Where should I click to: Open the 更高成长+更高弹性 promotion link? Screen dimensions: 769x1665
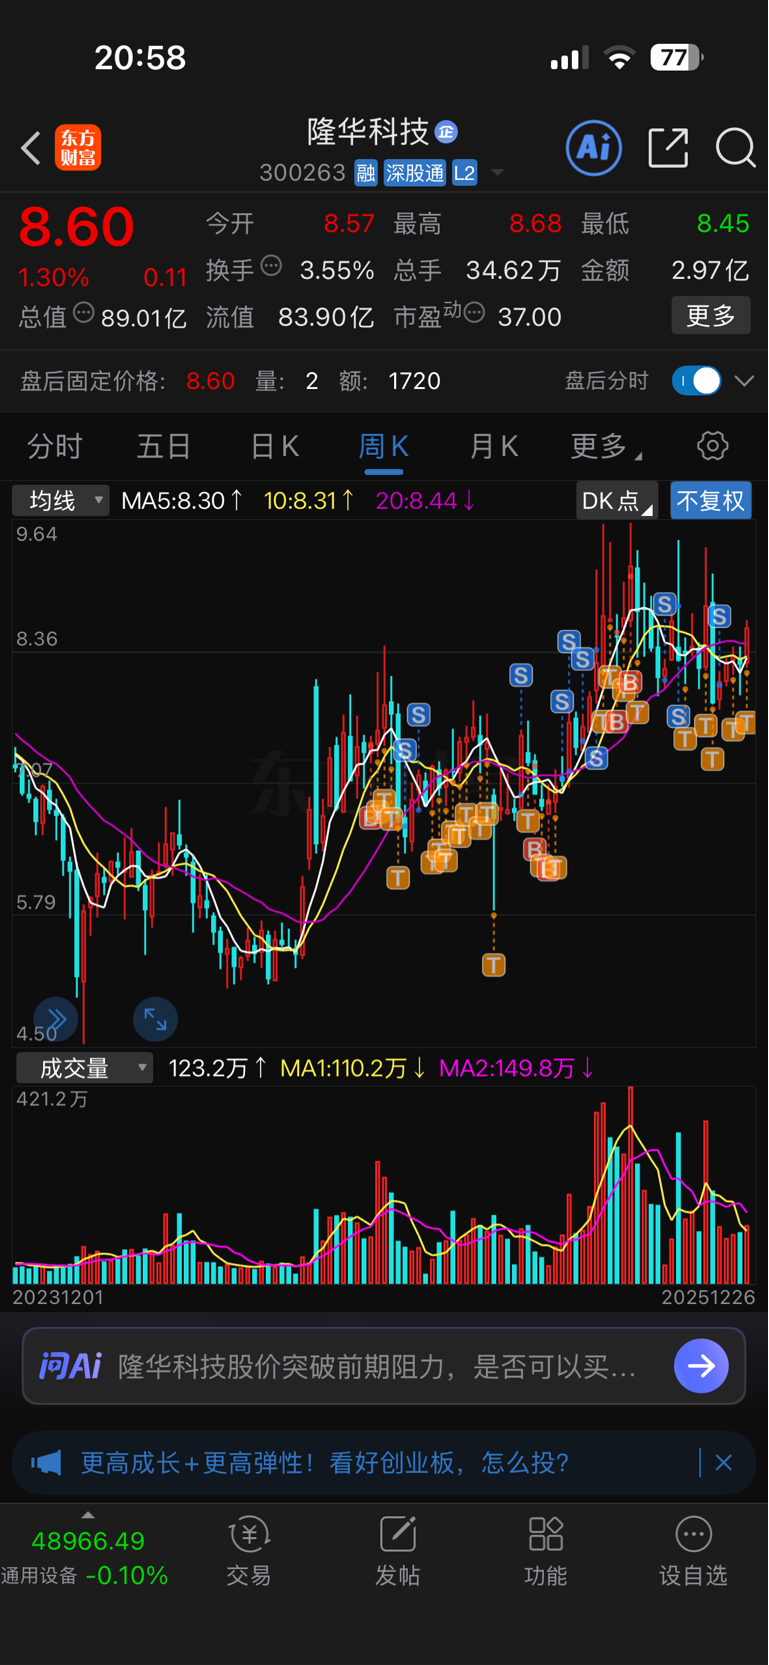point(325,1463)
